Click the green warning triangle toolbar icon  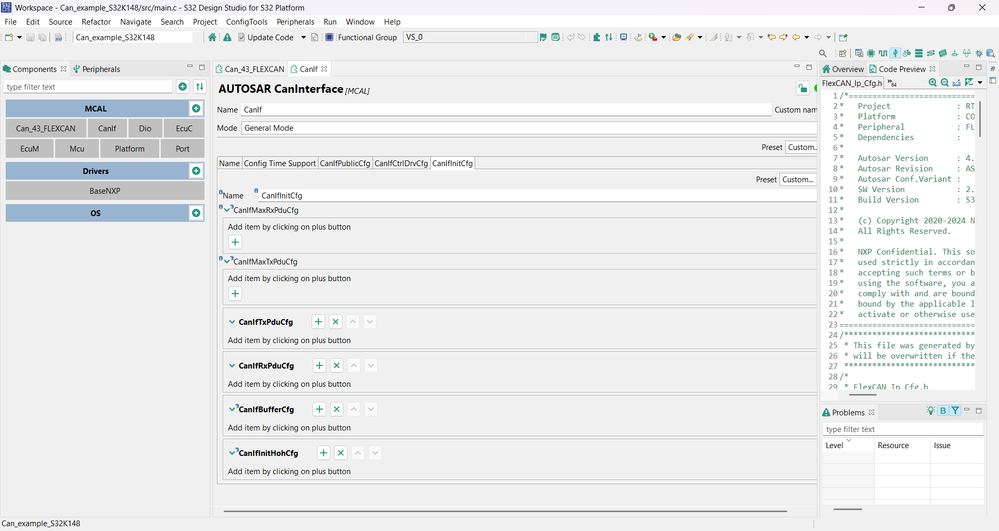pyautogui.click(x=227, y=37)
